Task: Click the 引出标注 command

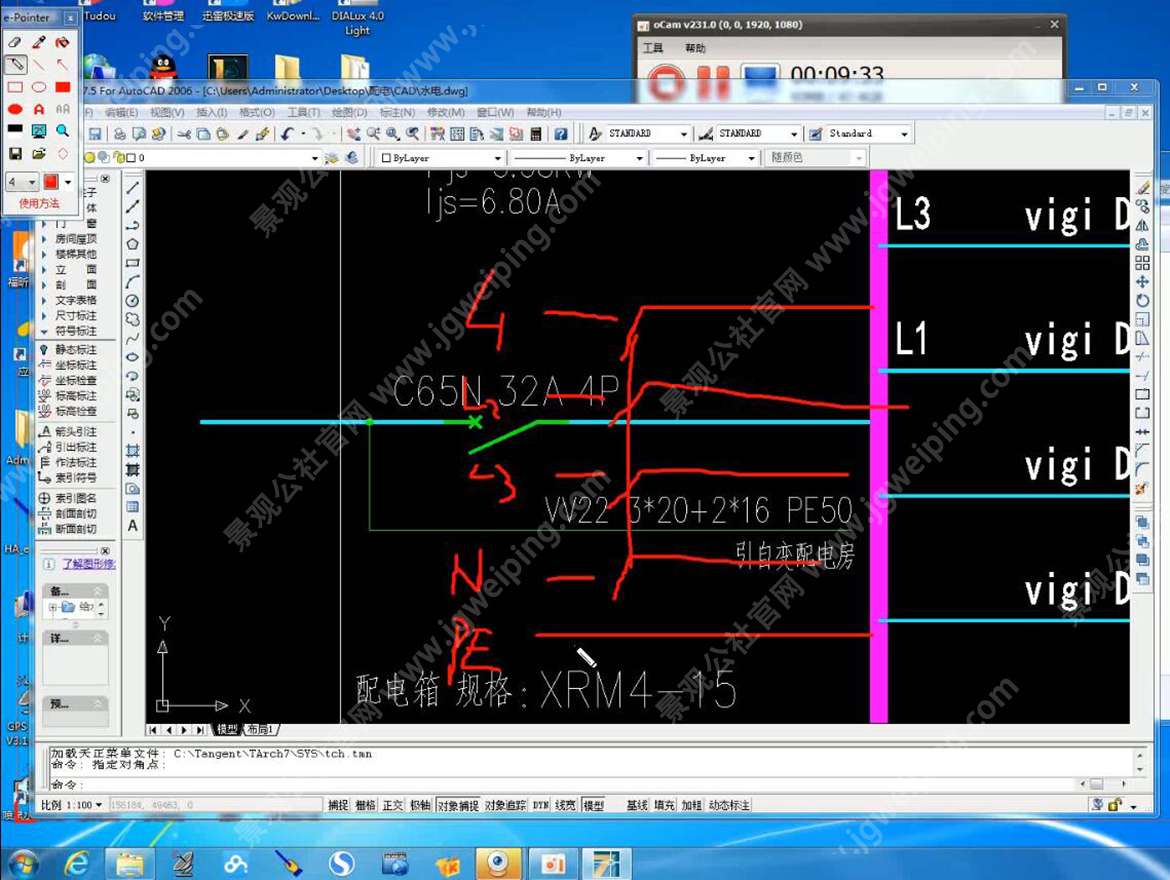Action: click(69, 447)
